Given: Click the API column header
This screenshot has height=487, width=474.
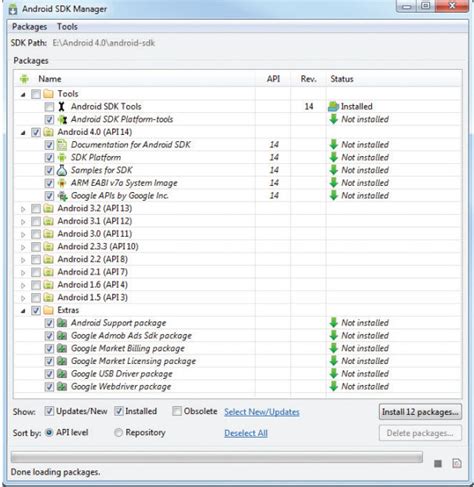Looking at the screenshot, I should tap(273, 79).
